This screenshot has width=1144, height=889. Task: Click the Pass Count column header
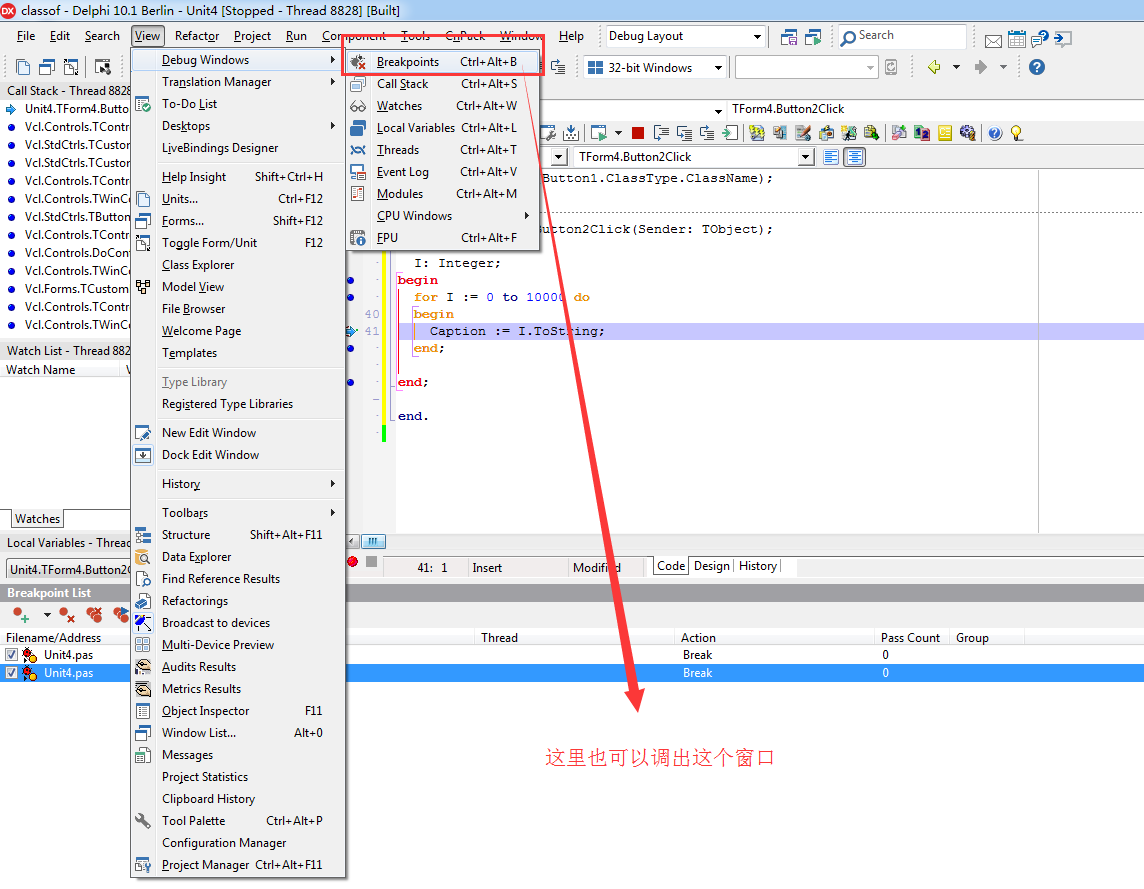coord(911,638)
